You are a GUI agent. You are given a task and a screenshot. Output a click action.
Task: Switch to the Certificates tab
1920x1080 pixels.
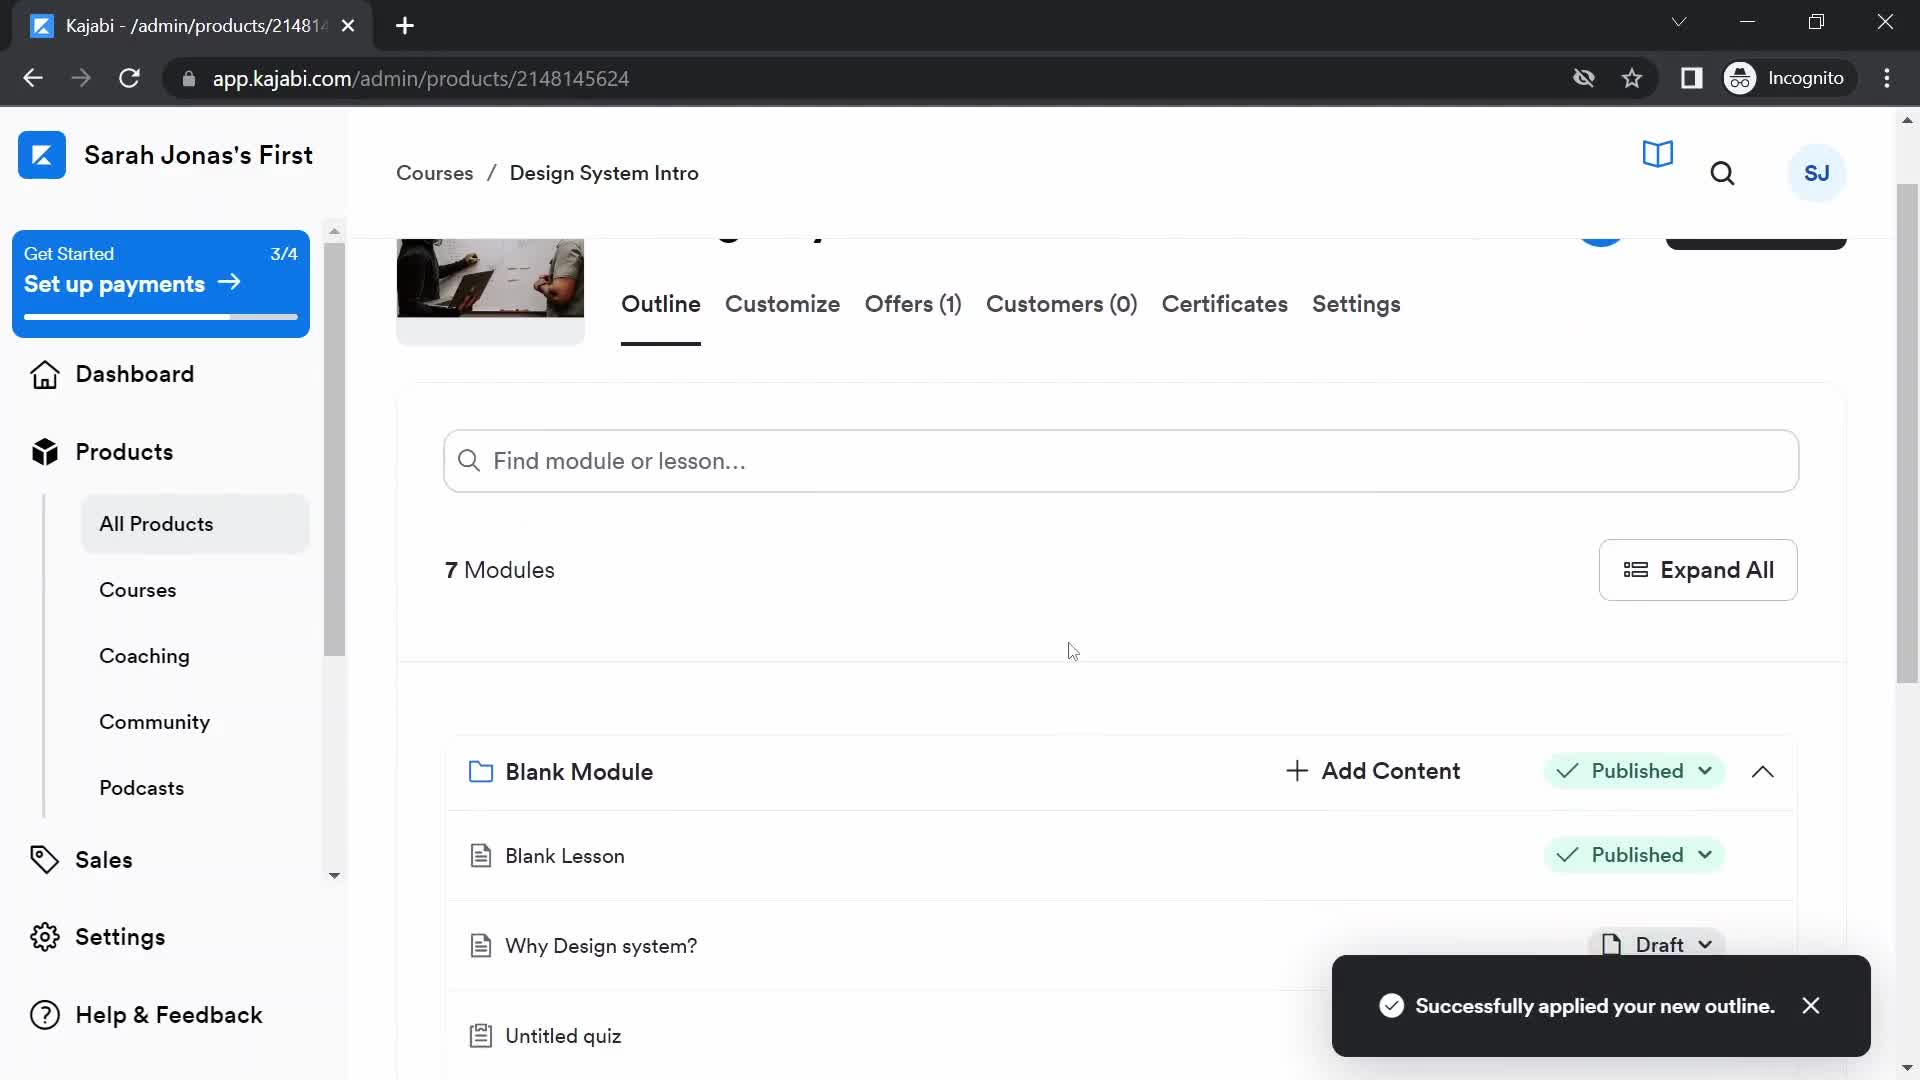click(1224, 305)
